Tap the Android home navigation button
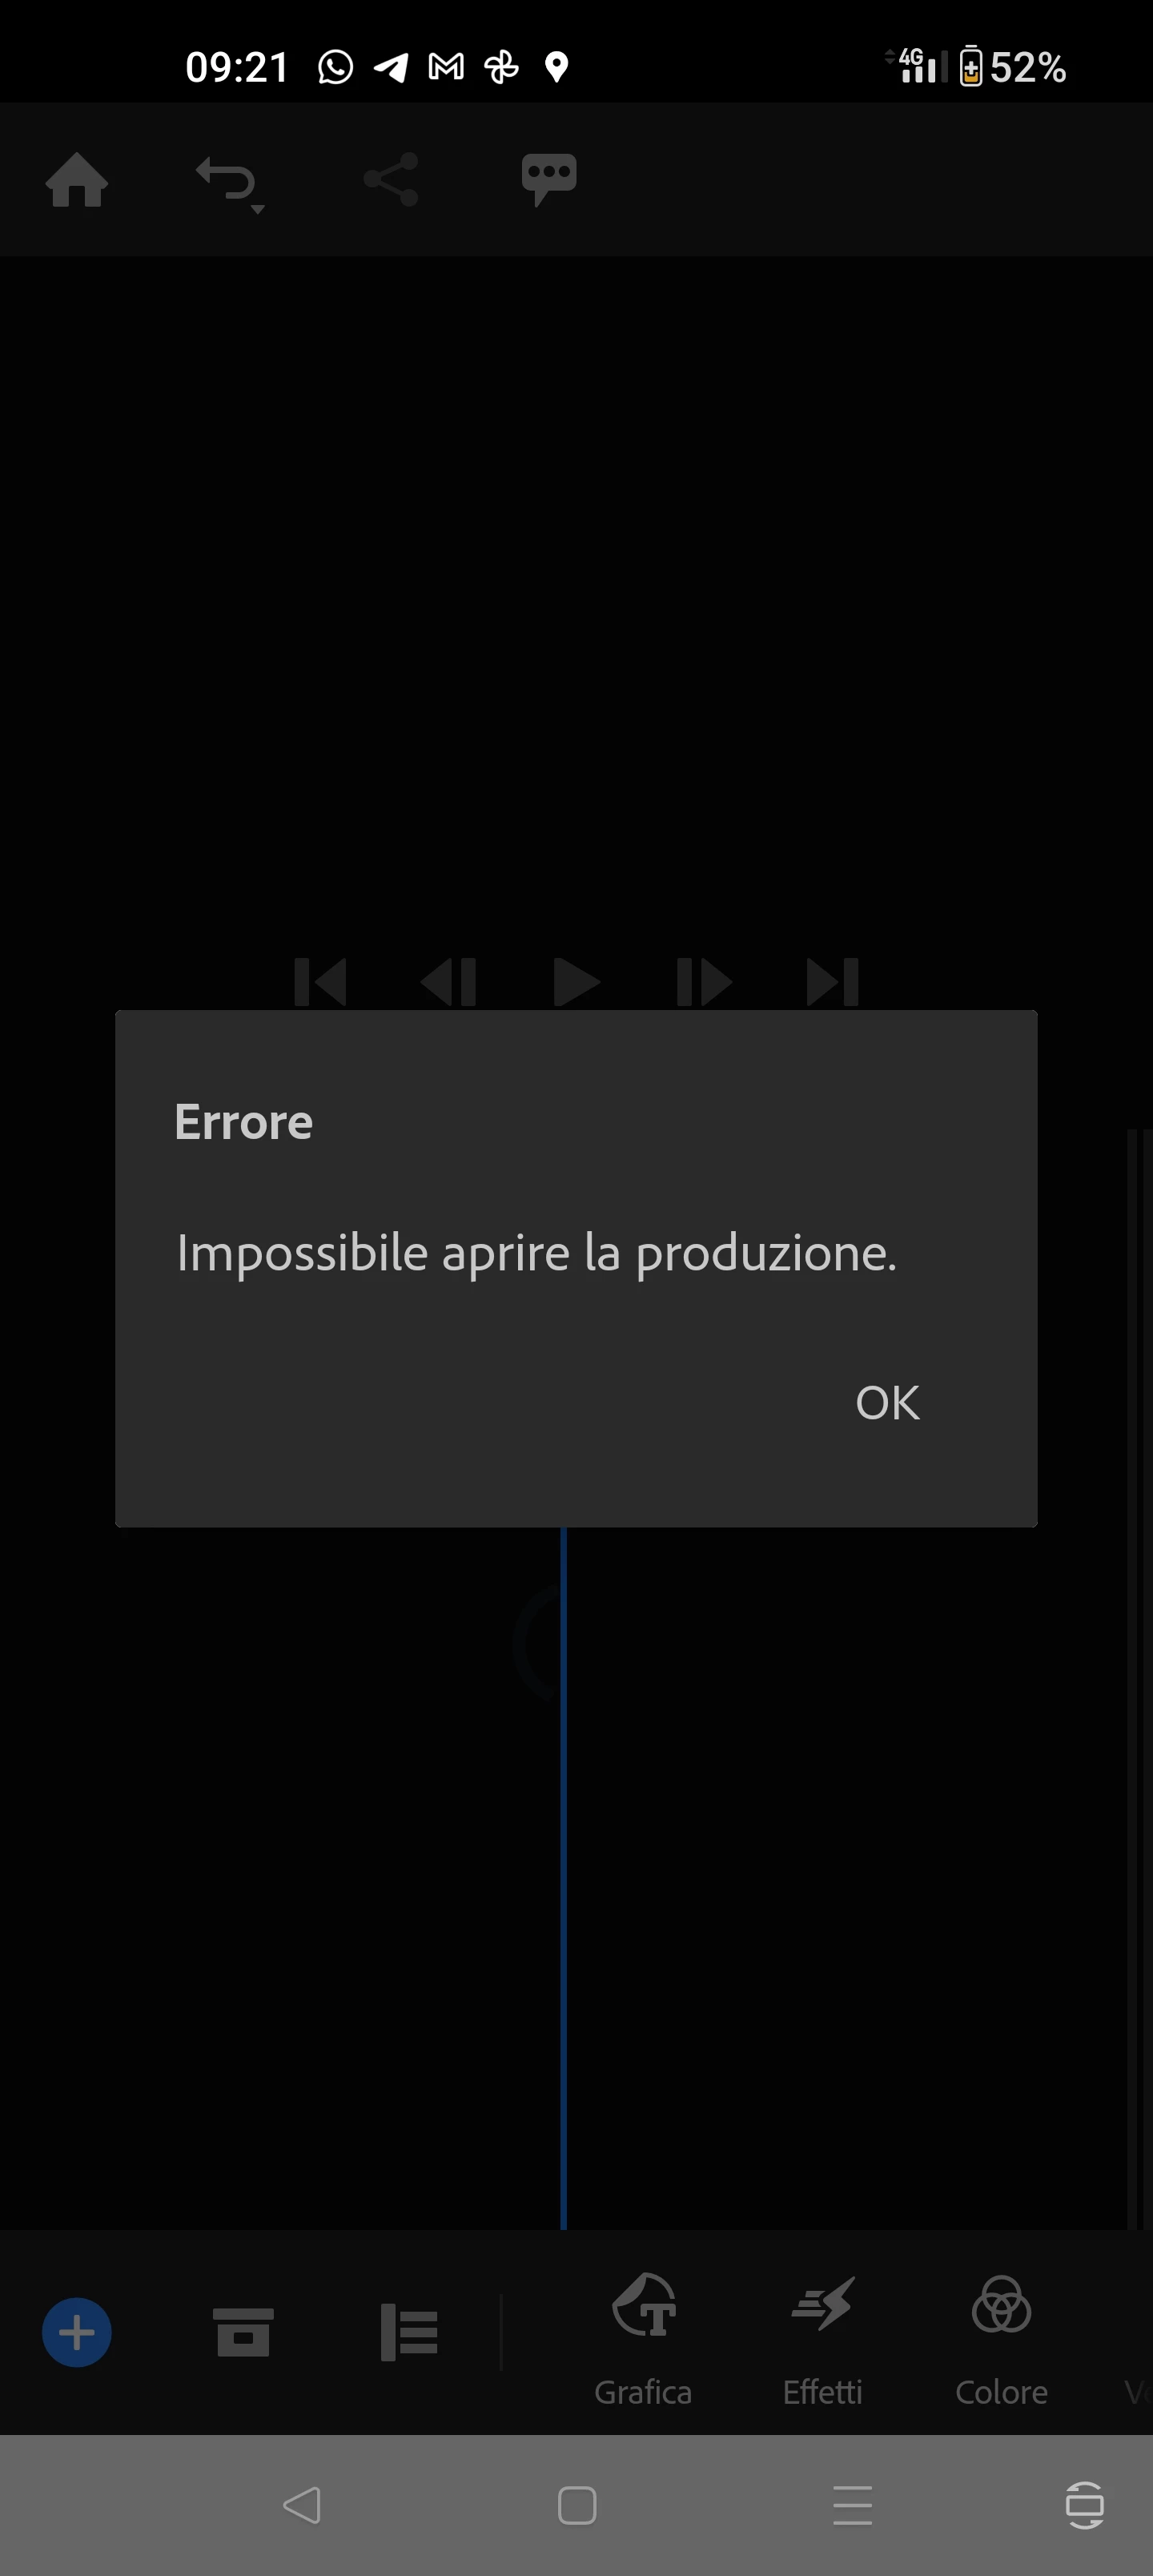The height and width of the screenshot is (2576, 1153). pyautogui.click(x=577, y=2505)
